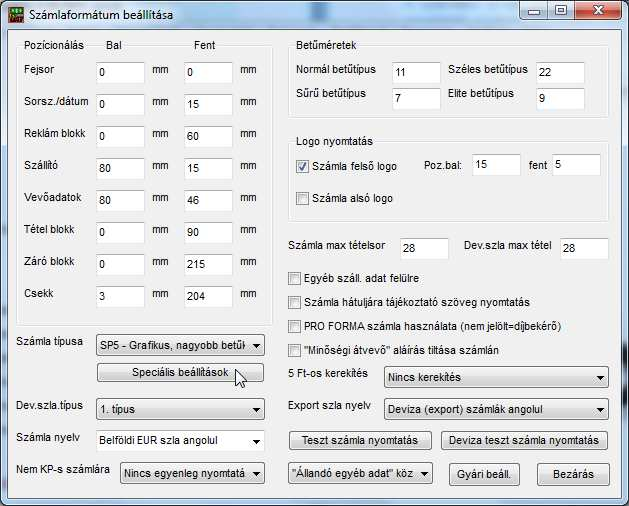The width and height of the screenshot is (629, 506).
Task: Maximize the Számlaformátum beállítása window
Action: [x=561, y=11]
